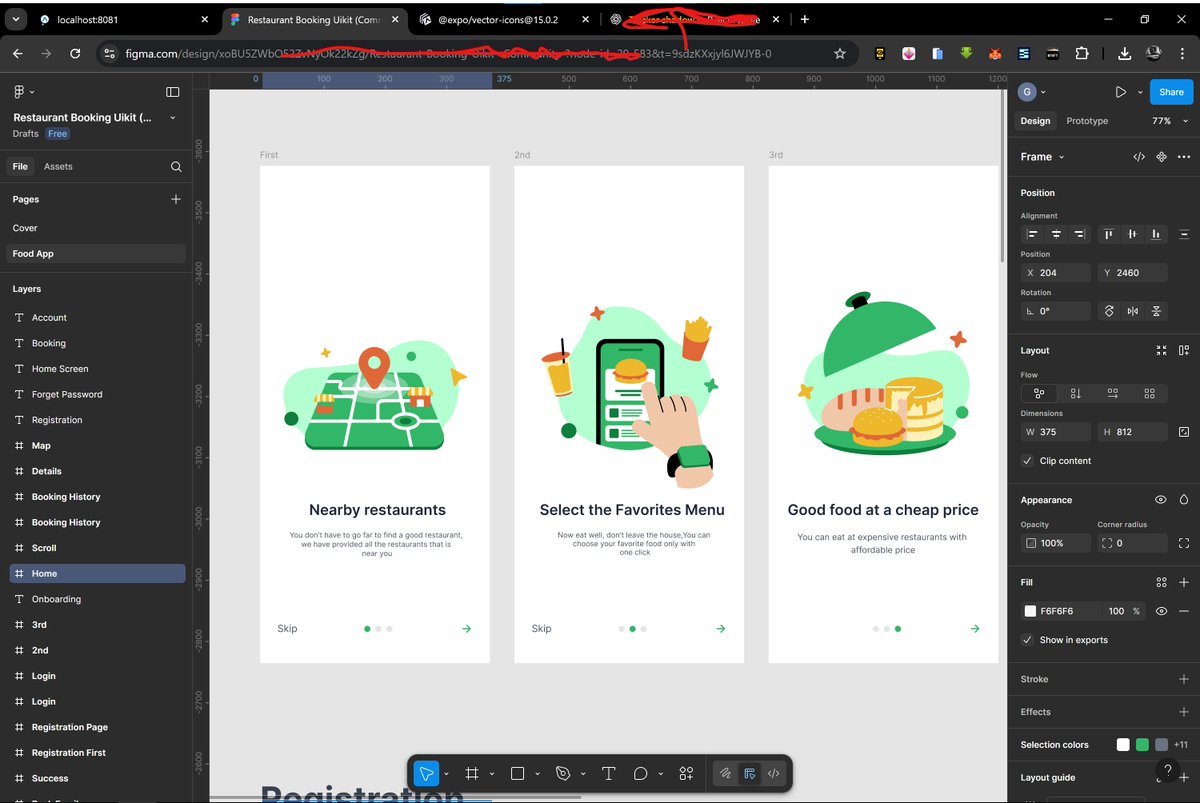This screenshot has width=1200, height=803.
Task: Align horizontal centers in the Position panel
Action: [1057, 234]
